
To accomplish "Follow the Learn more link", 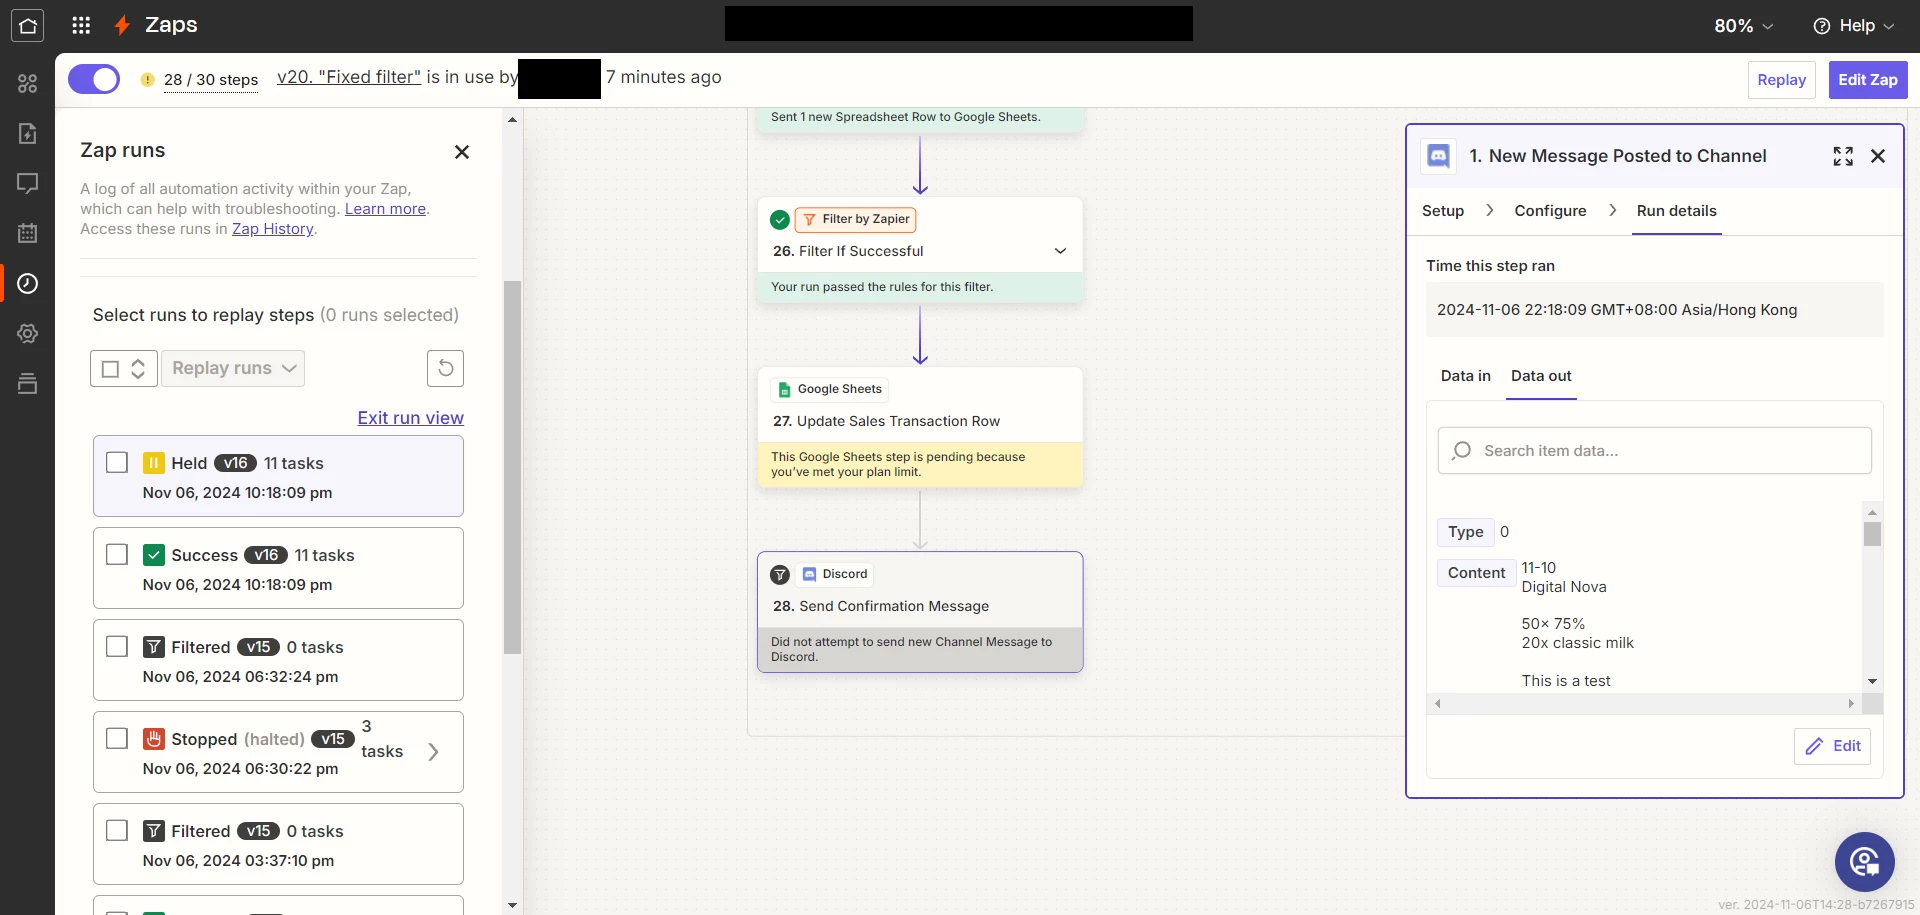I will coord(385,209).
